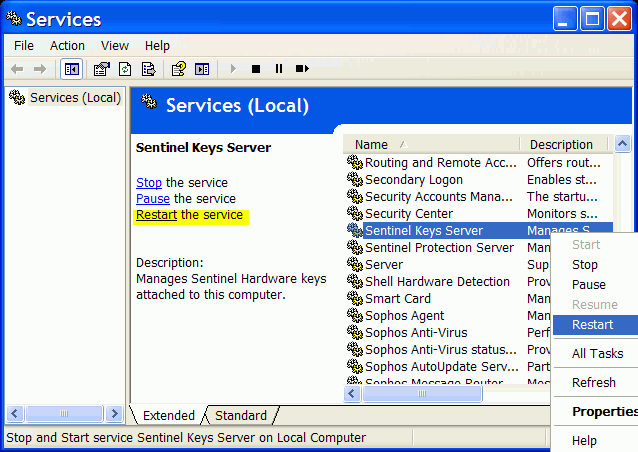This screenshot has width=638, height=452.
Task: Maximize the Services window
Action: (x=592, y=19)
